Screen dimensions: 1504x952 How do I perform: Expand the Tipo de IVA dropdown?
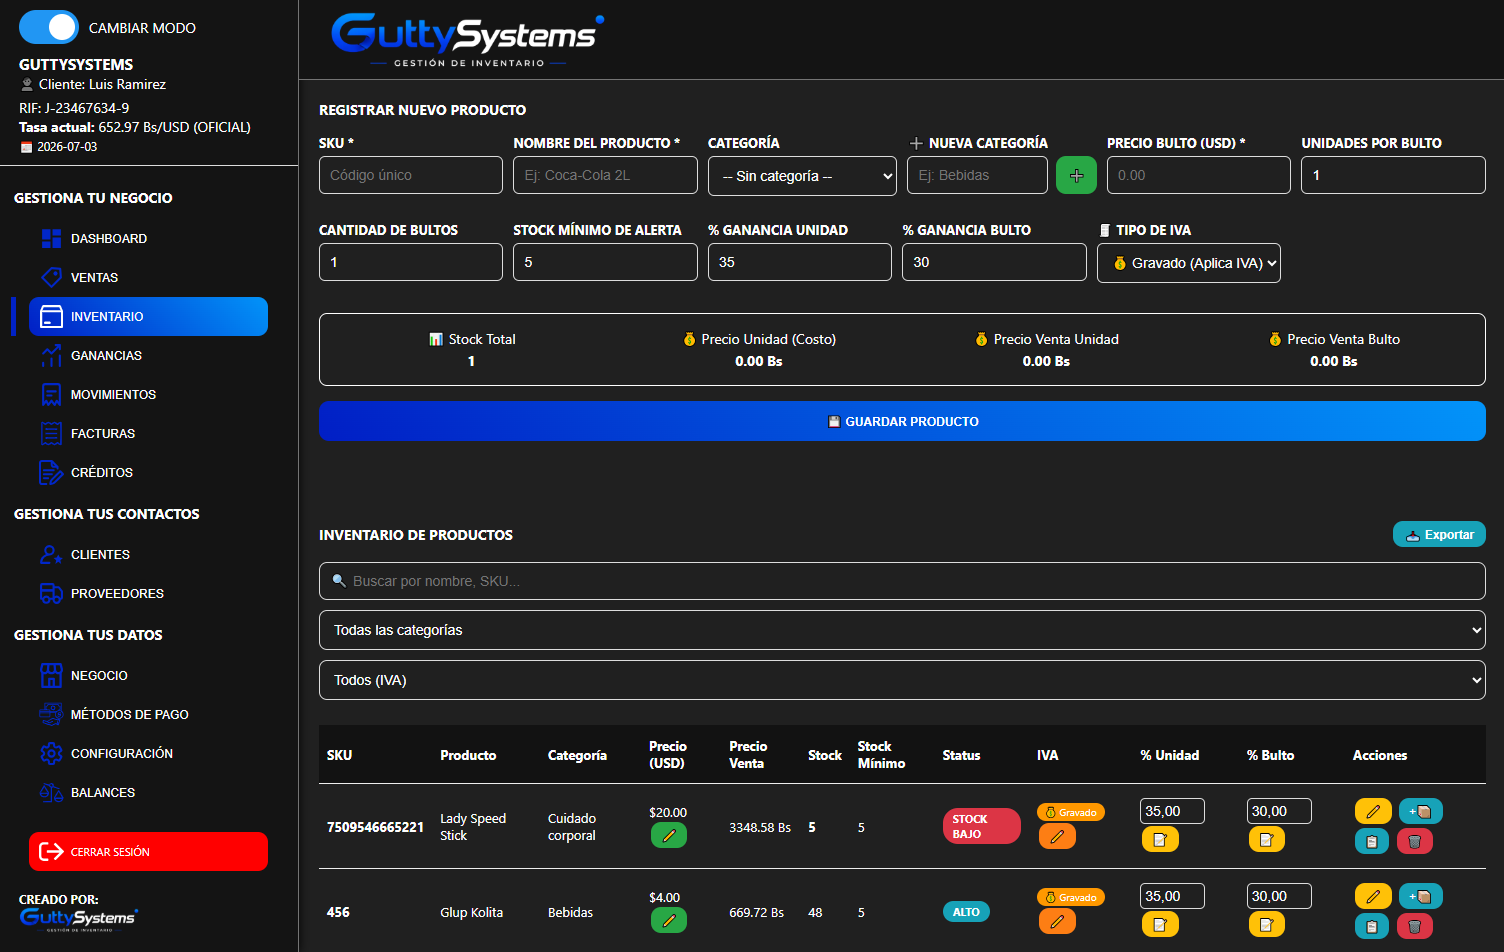pyautogui.click(x=1189, y=263)
